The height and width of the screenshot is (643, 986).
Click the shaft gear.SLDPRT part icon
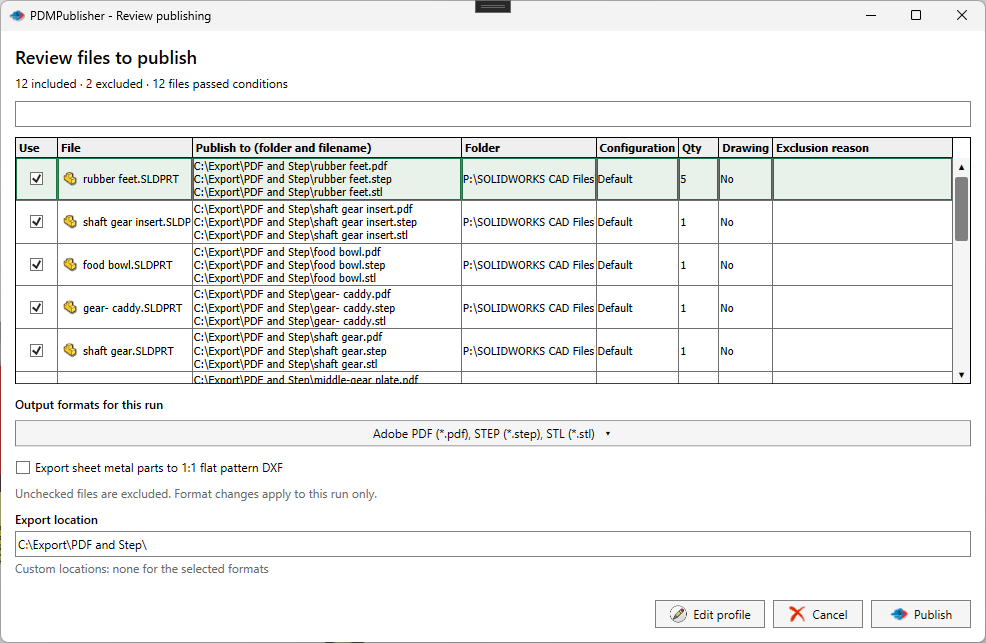pos(70,350)
